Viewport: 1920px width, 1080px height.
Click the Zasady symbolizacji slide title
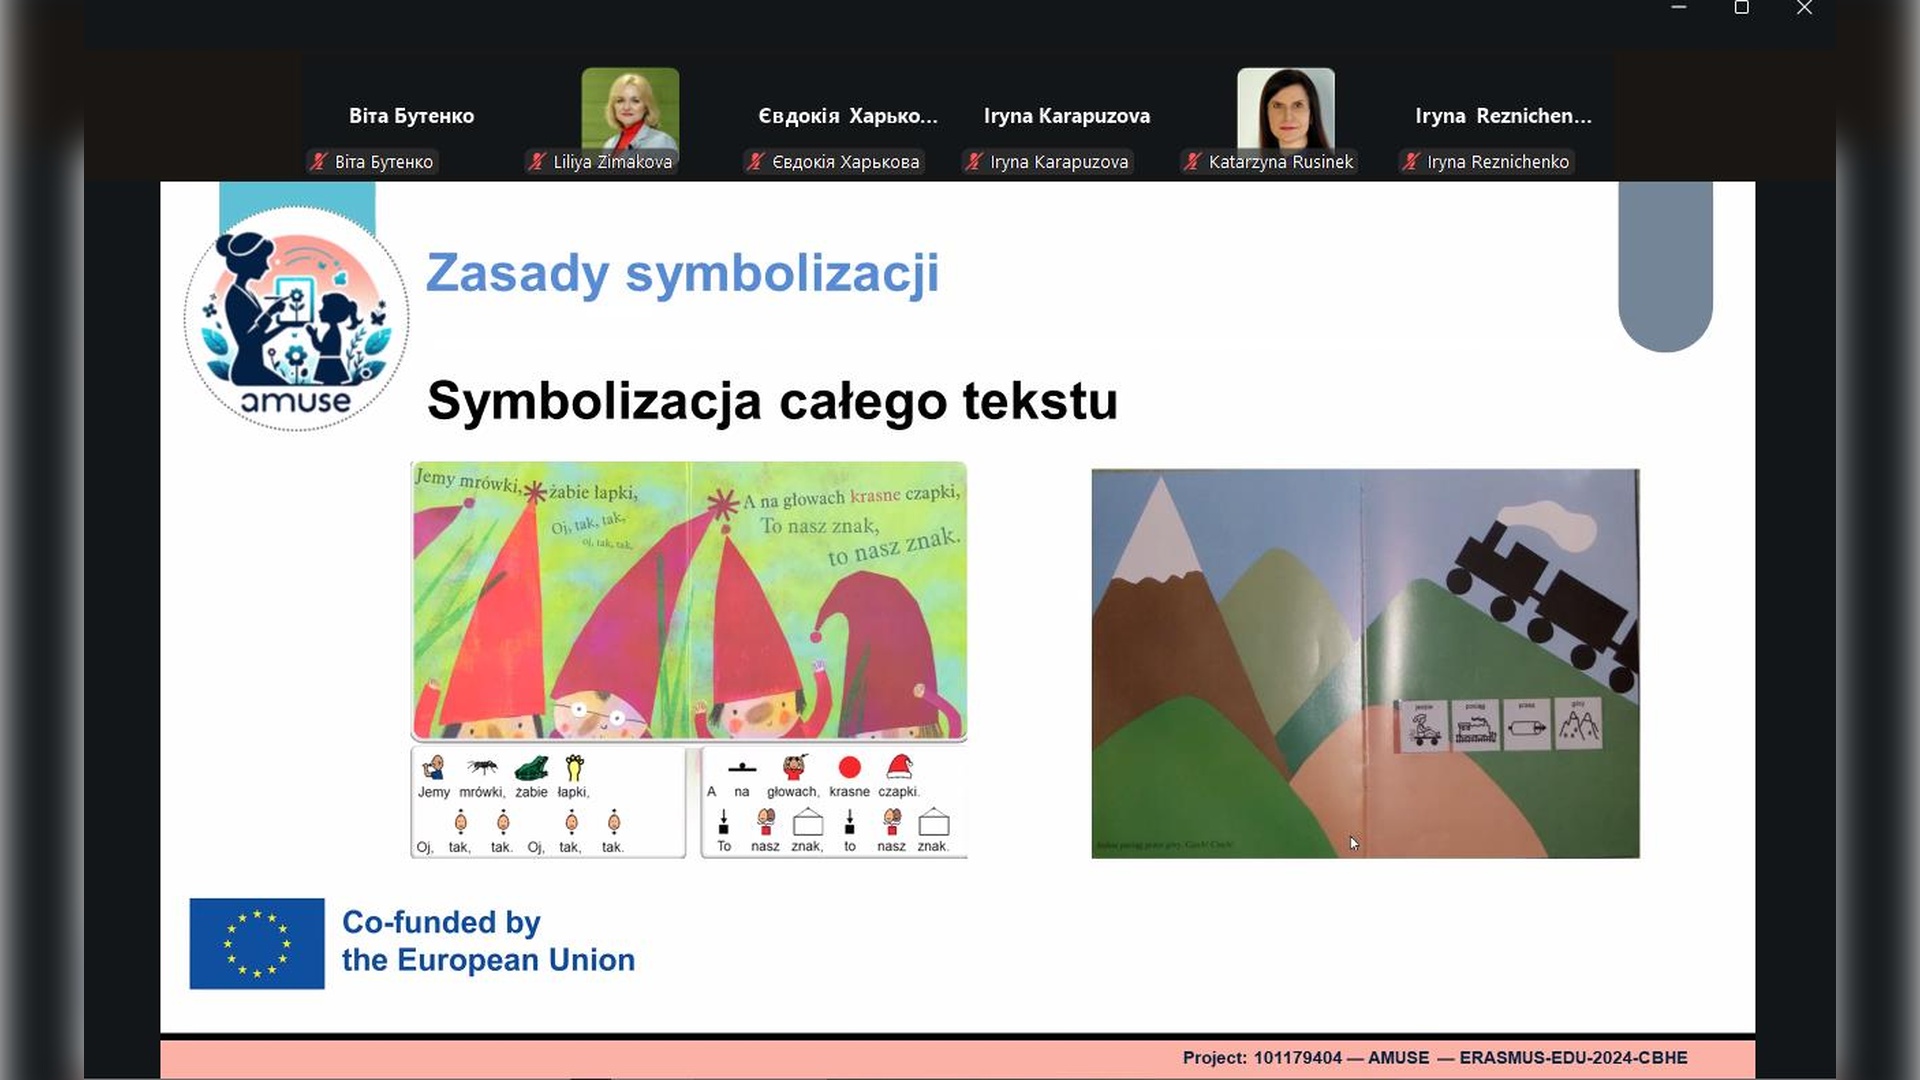point(682,273)
